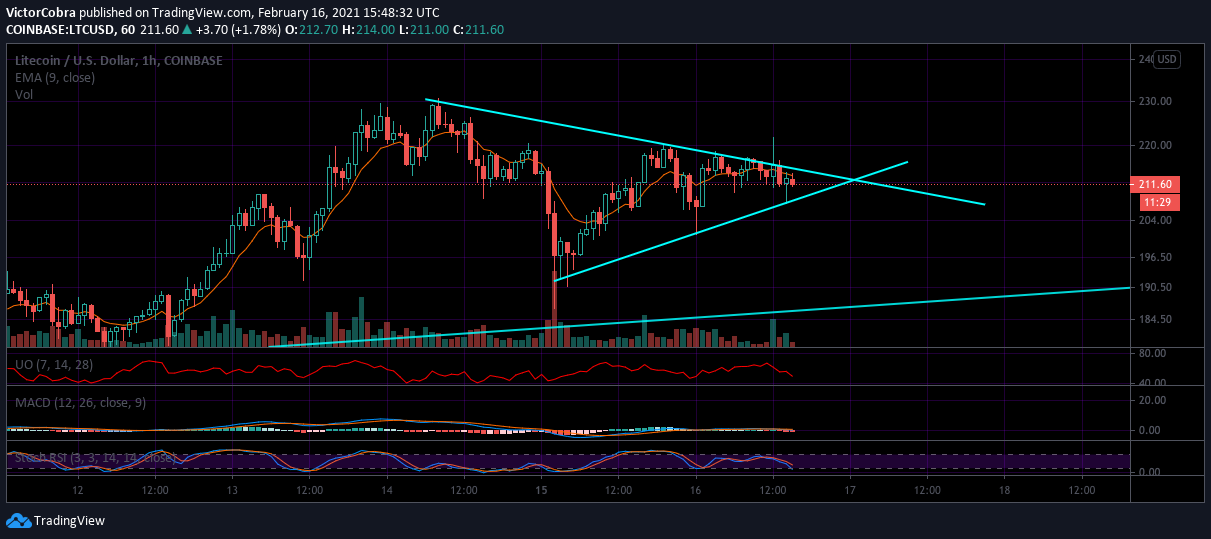Click the close value 211.60 after C:
The height and width of the screenshot is (539, 1211).
(x=484, y=30)
